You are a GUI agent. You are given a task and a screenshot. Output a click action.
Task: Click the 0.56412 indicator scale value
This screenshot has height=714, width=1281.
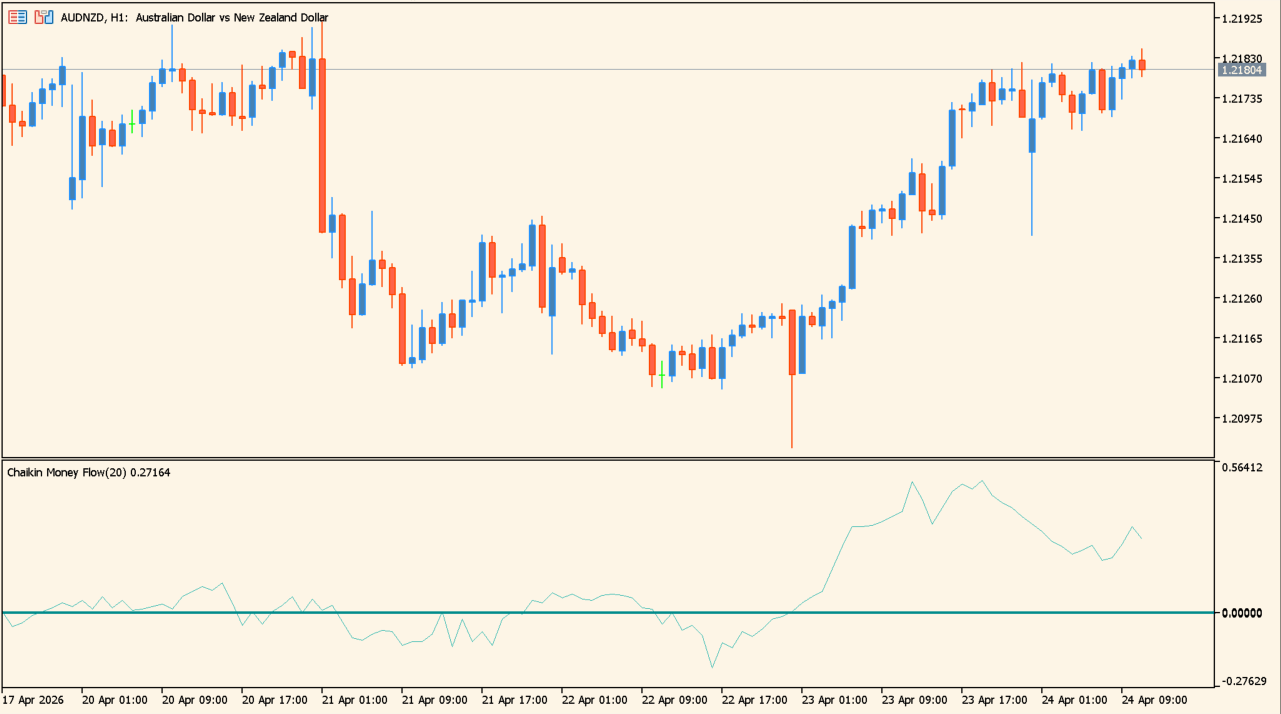coord(1243,467)
